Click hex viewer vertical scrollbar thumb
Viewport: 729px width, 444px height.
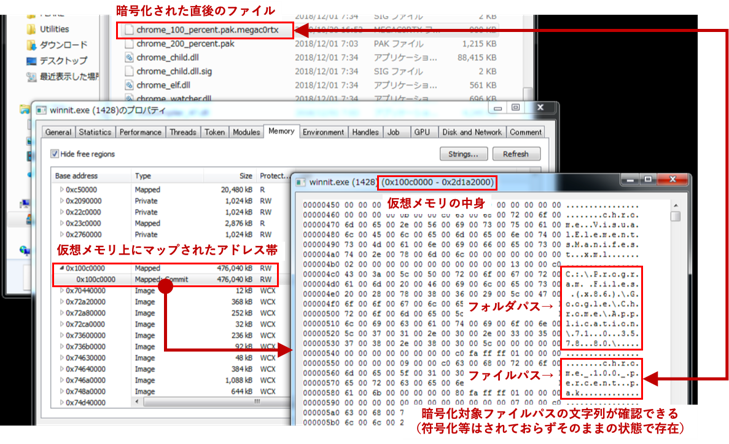pyautogui.click(x=676, y=216)
